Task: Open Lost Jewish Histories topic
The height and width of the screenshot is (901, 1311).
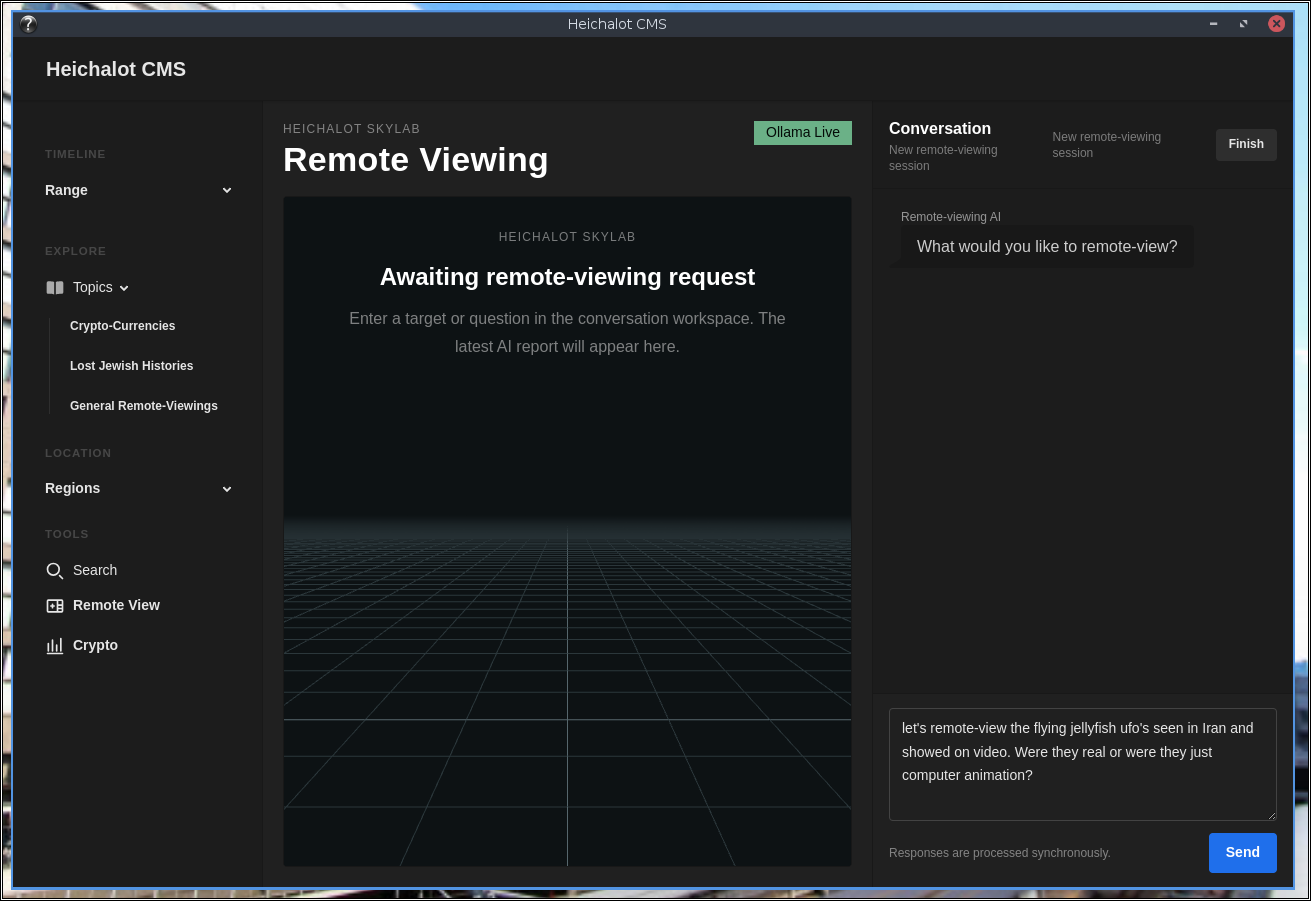Action: point(132,366)
